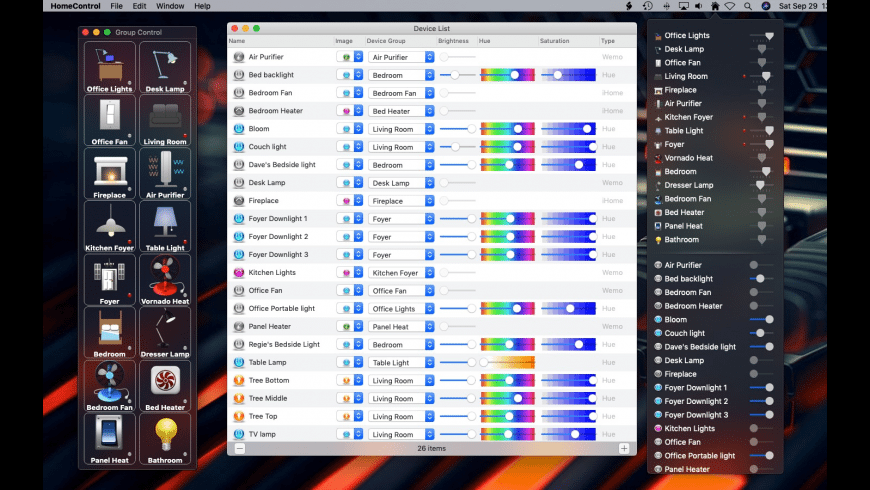
Task: Toggle power for Bloom device
Action: (239, 129)
